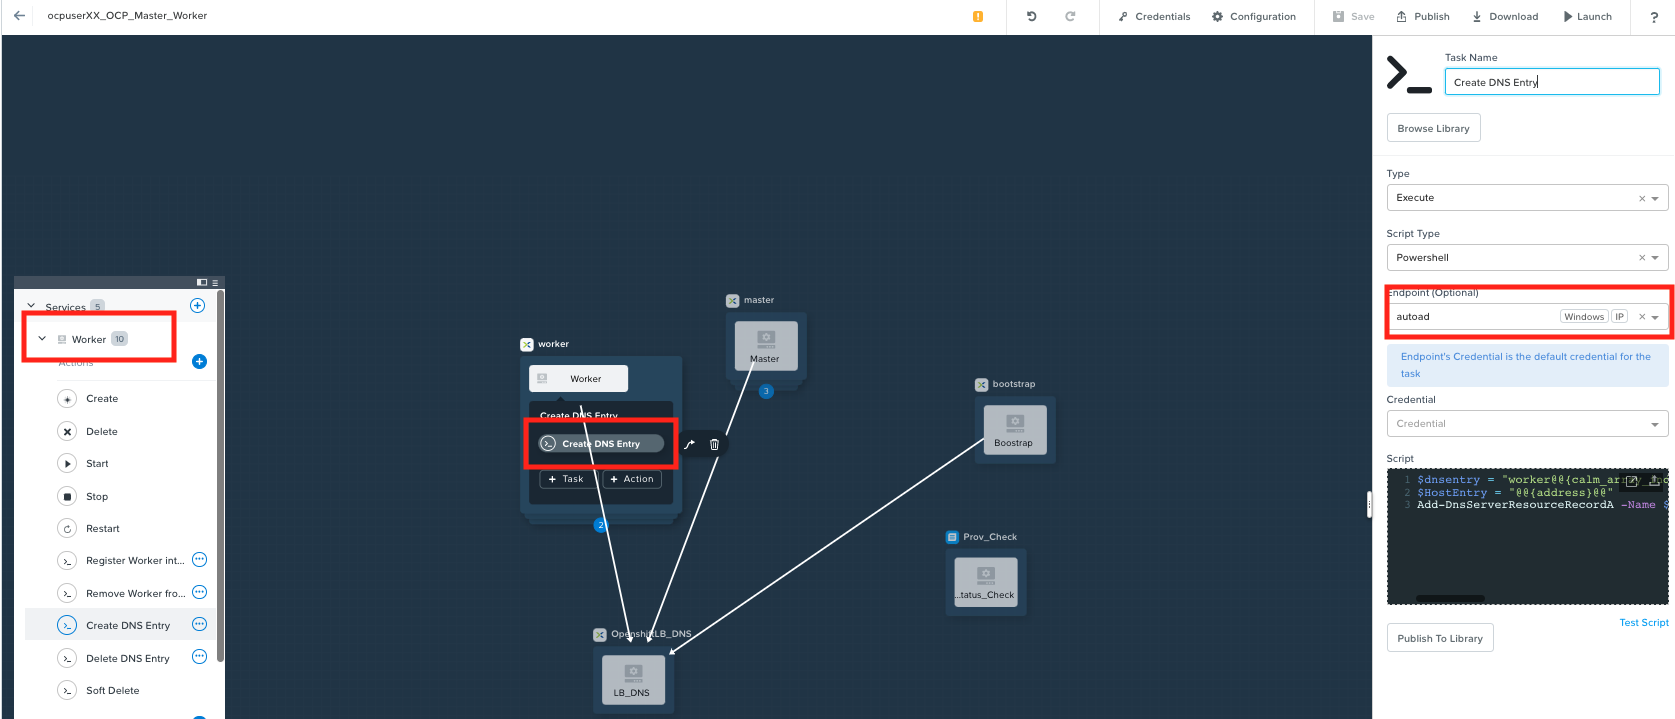
Task: Toggle the sidebar panel layout icon
Action: (202, 283)
